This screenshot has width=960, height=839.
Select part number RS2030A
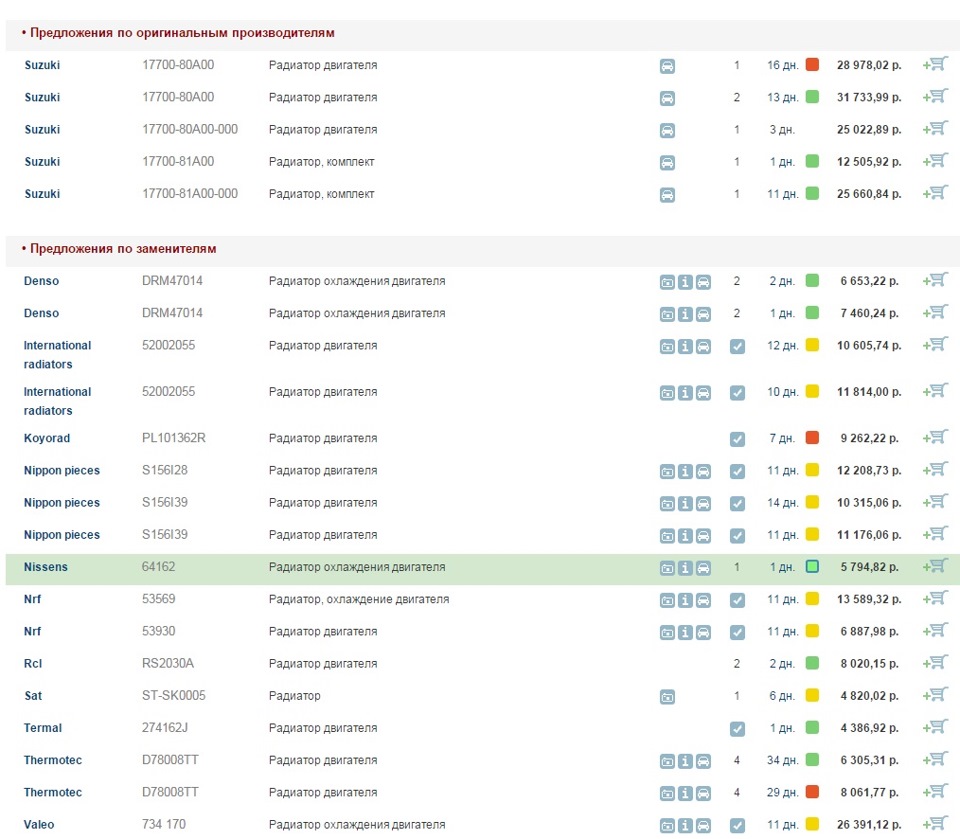tap(168, 663)
